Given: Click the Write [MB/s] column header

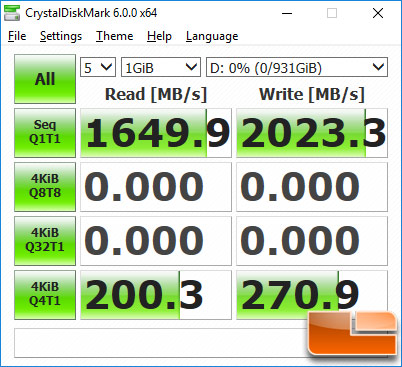Looking at the screenshot, I should [x=312, y=94].
